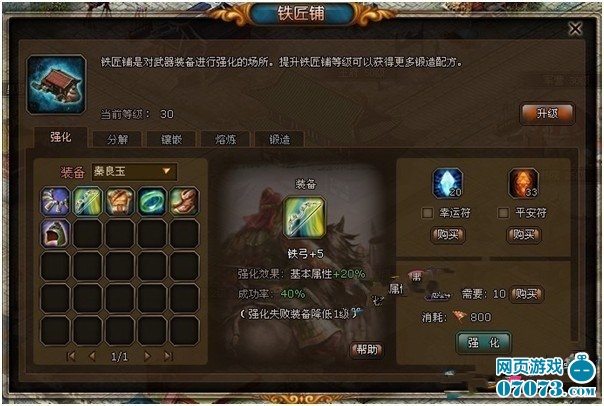Click the blacksmith shop building thumbnail

point(56,84)
